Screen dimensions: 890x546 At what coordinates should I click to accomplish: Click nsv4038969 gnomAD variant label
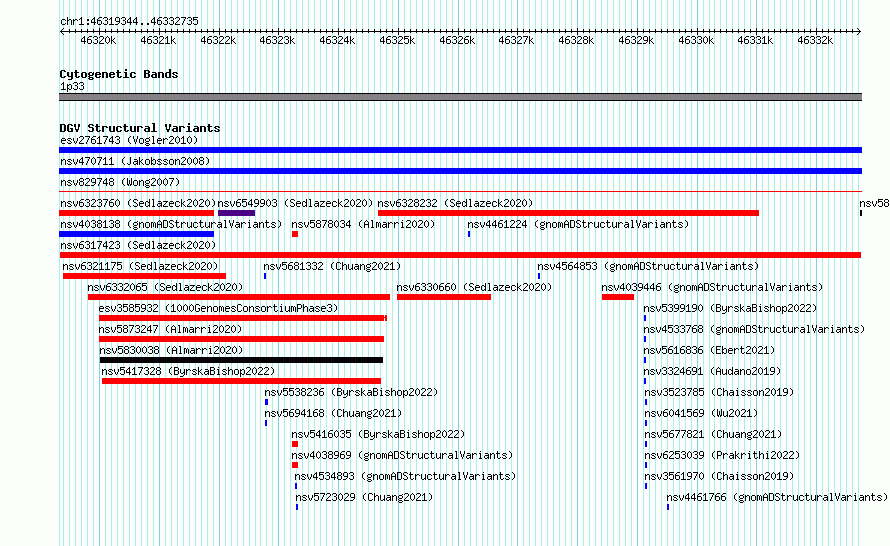(x=402, y=455)
